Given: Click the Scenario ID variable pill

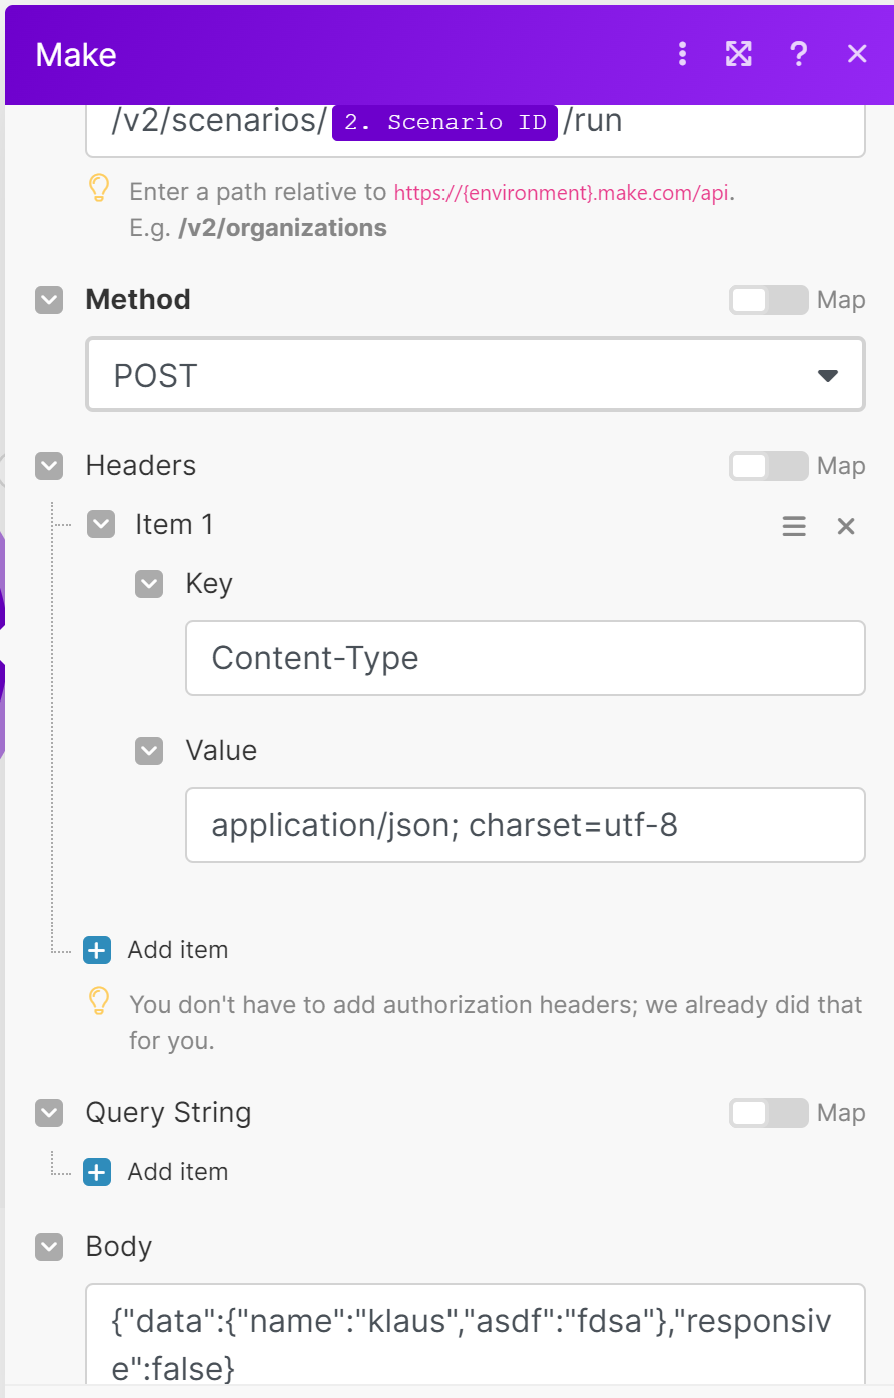Looking at the screenshot, I should (x=444, y=122).
